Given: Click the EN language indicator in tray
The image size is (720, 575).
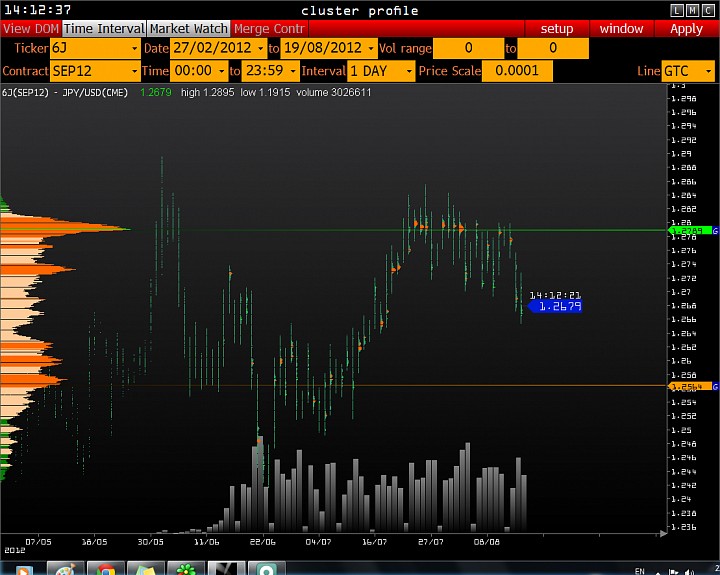Looking at the screenshot, I should 640,571.
